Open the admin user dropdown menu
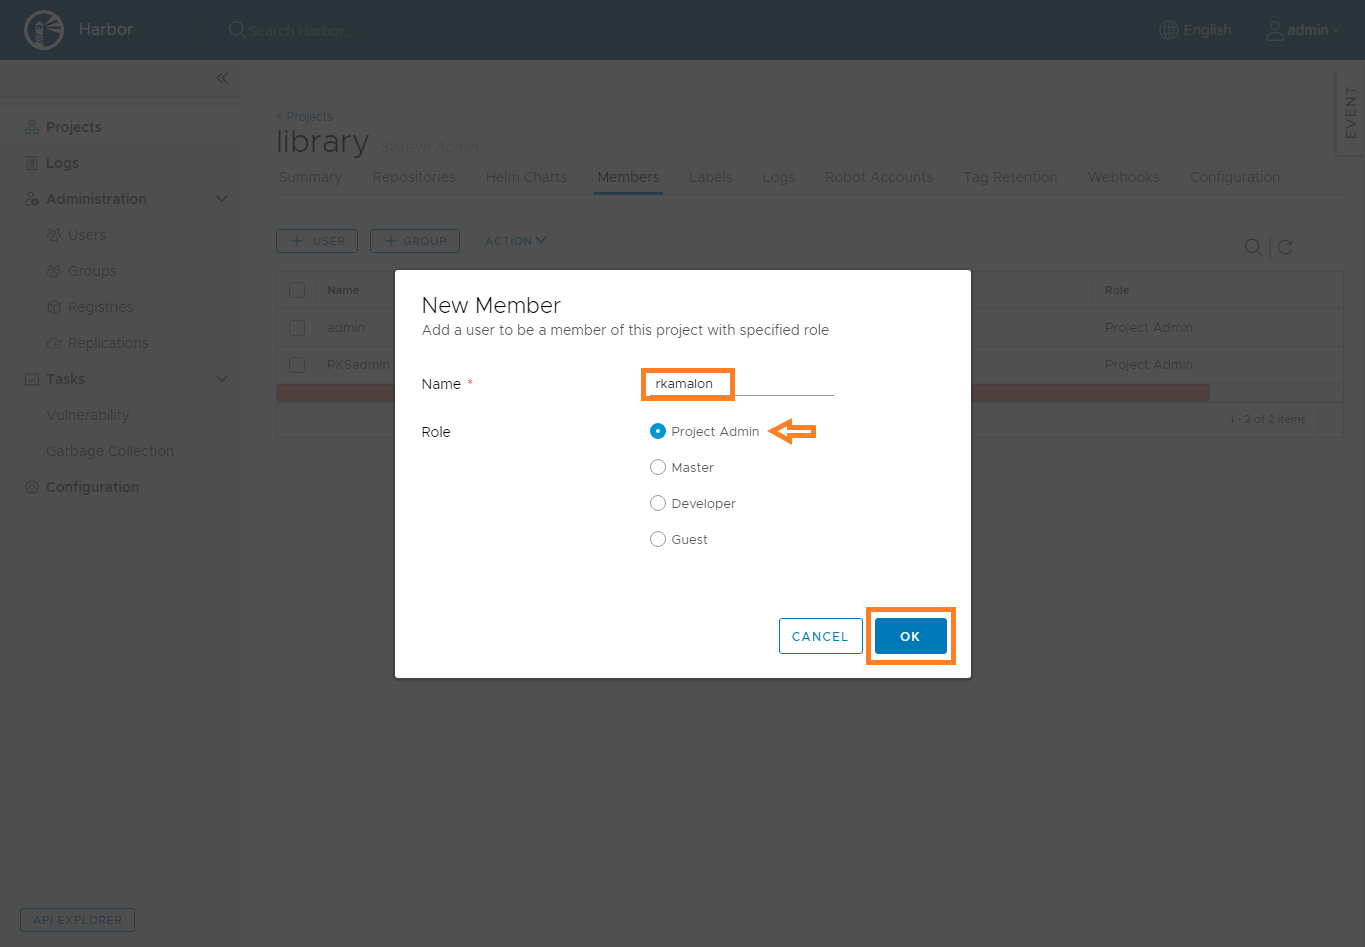This screenshot has width=1365, height=947. (x=1303, y=30)
